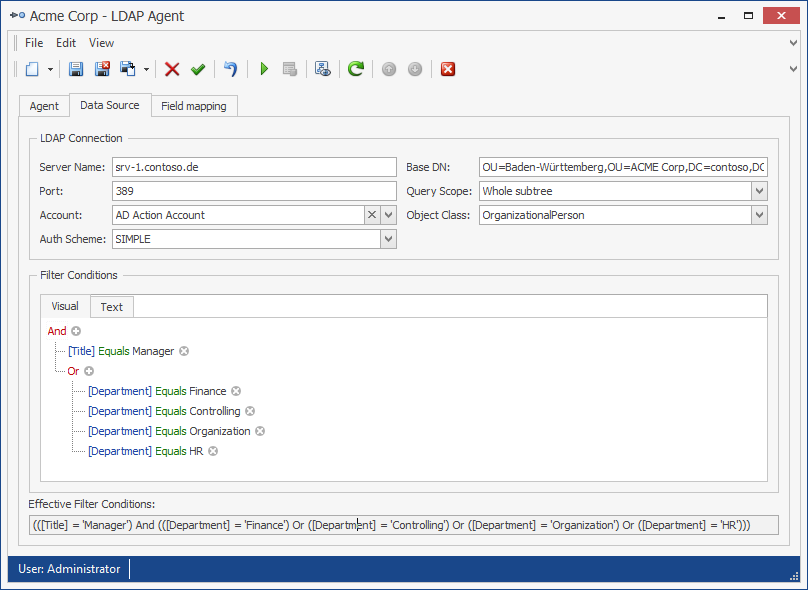Click the Server Name input field
808x590 pixels.
[x=254, y=167]
